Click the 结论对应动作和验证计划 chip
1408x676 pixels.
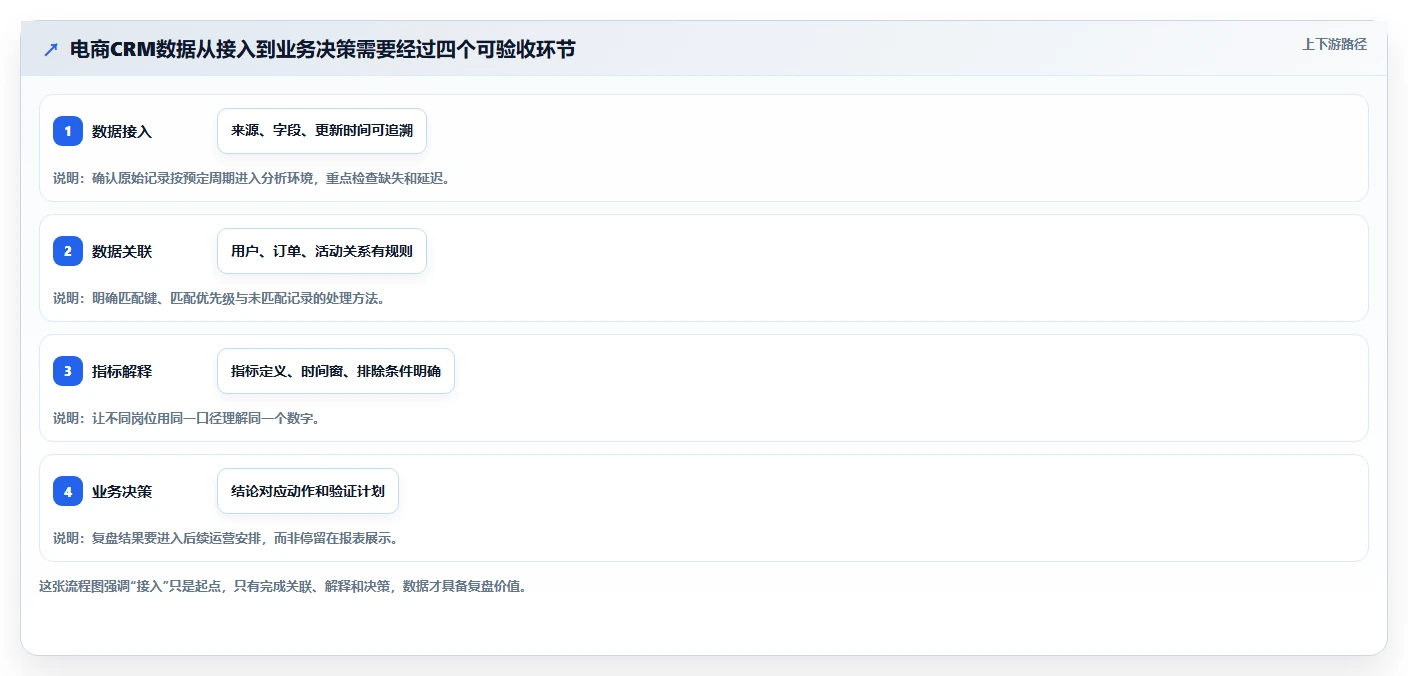pyautogui.click(x=308, y=491)
